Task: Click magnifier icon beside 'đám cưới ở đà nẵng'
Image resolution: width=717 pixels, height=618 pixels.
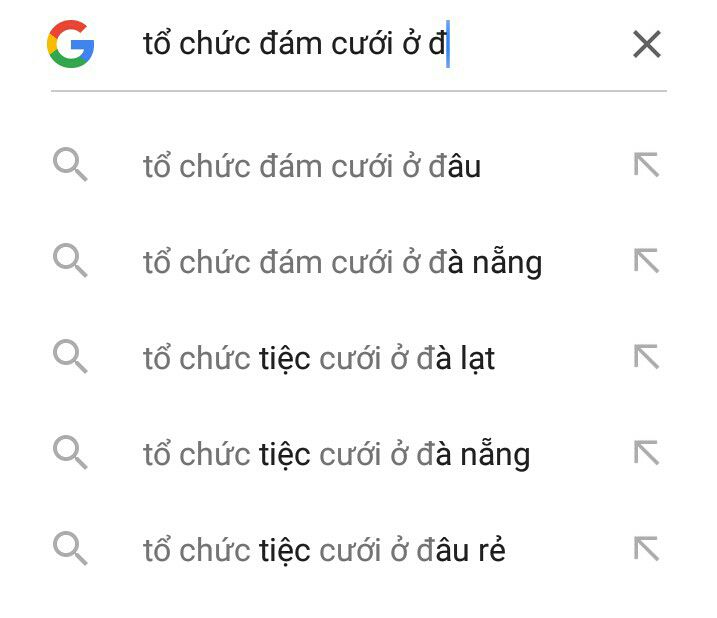Action: (x=70, y=260)
